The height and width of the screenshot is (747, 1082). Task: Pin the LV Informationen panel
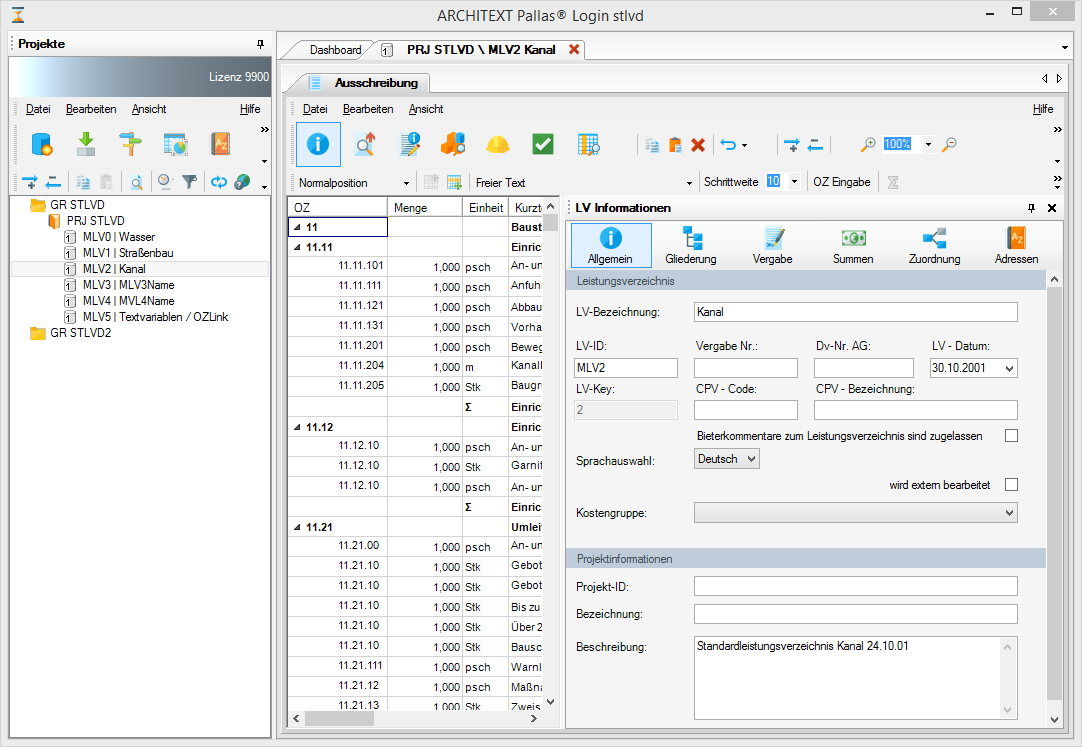point(1032,208)
